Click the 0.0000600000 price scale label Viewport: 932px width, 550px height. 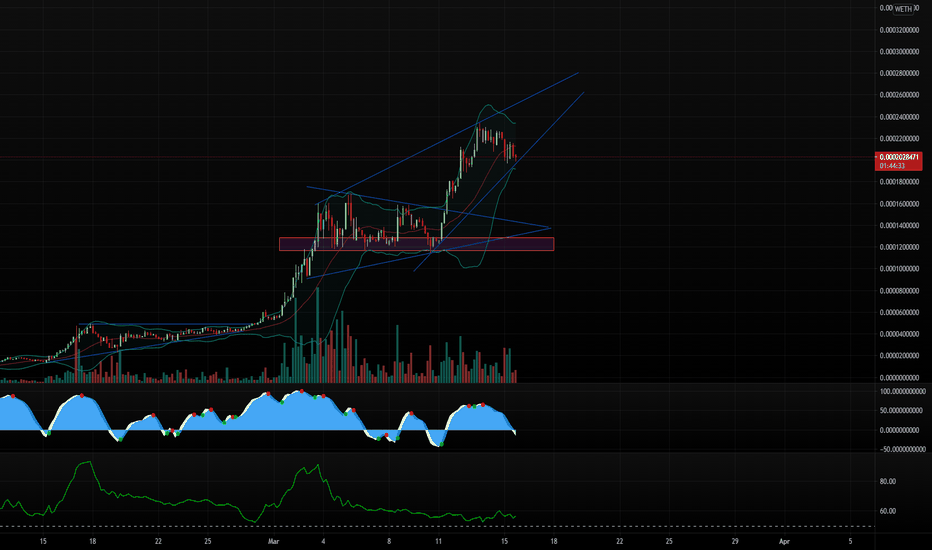click(x=899, y=312)
